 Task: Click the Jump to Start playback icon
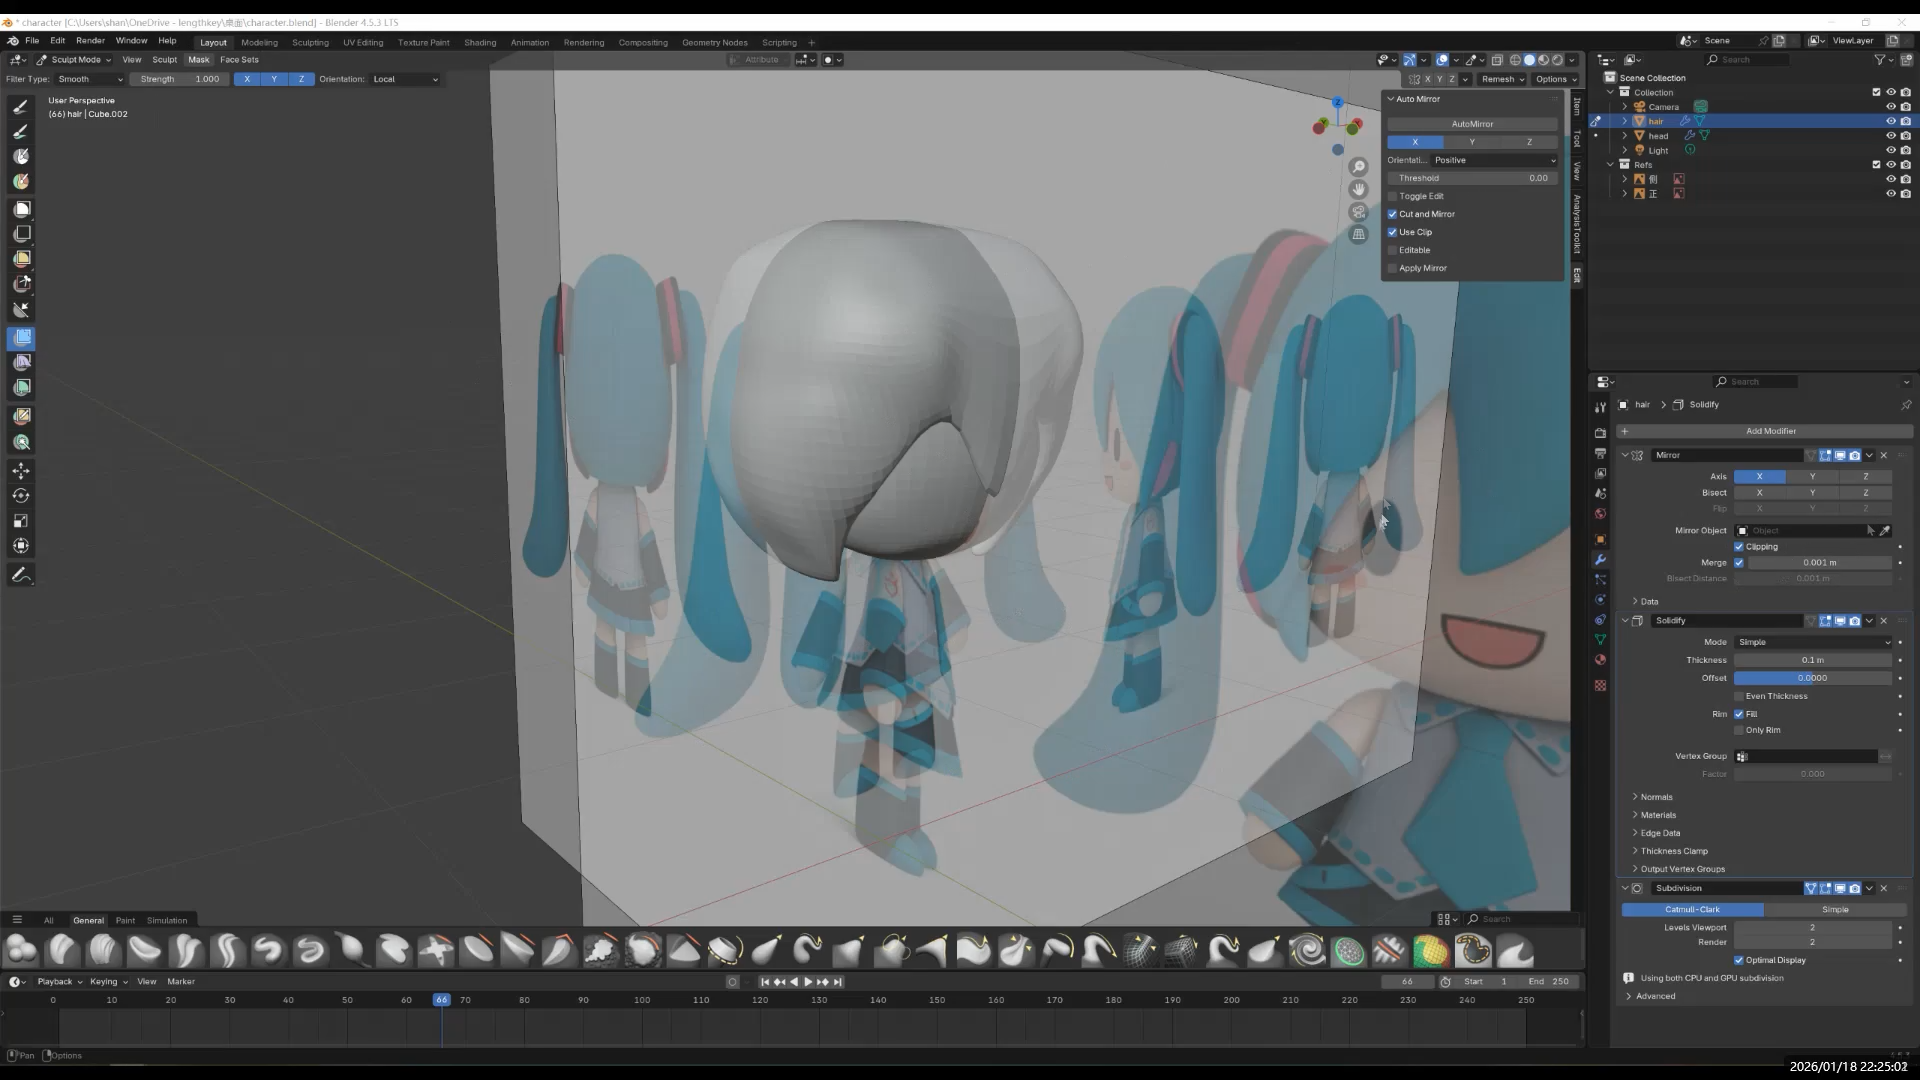click(x=765, y=982)
